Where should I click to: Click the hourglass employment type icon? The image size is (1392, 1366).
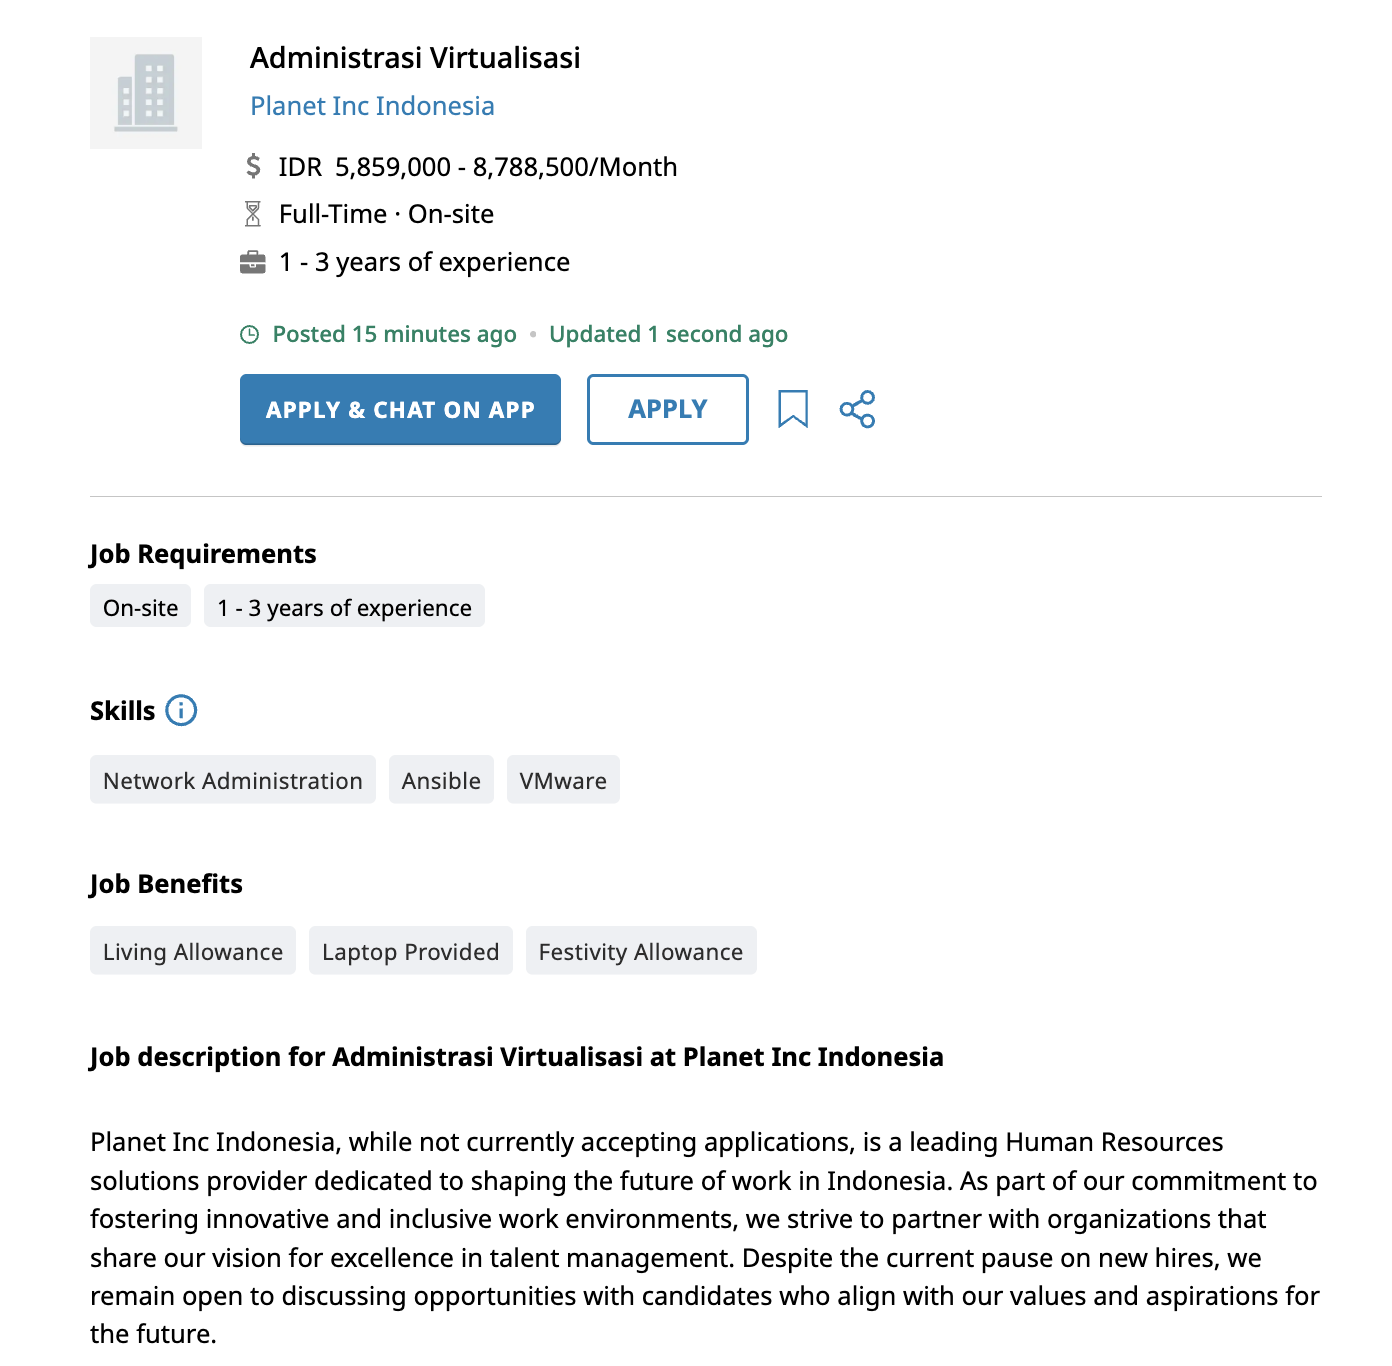coord(254,213)
